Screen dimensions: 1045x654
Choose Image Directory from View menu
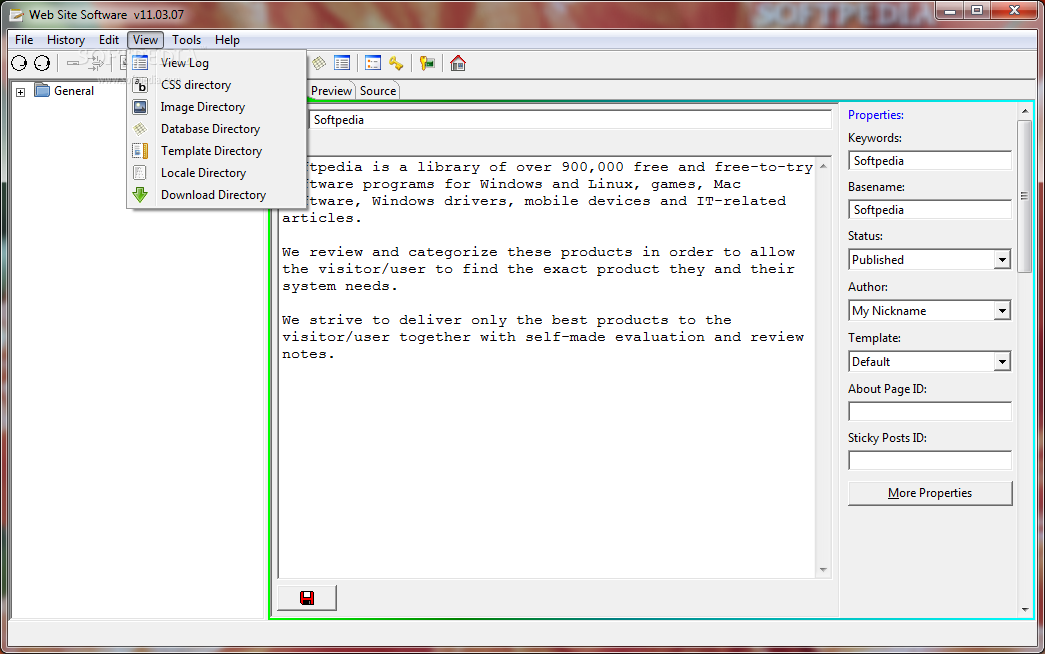(217, 107)
